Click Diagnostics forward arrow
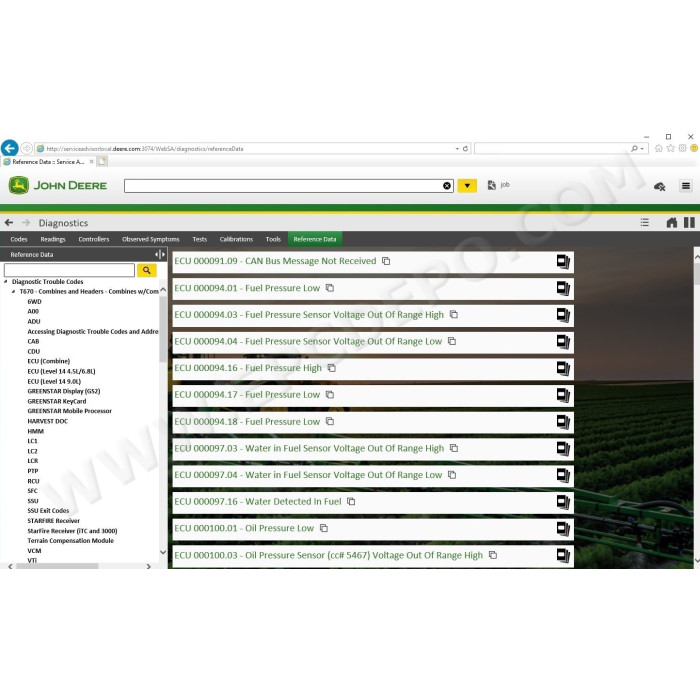The height and width of the screenshot is (700, 700). pyautogui.click(x=26, y=222)
